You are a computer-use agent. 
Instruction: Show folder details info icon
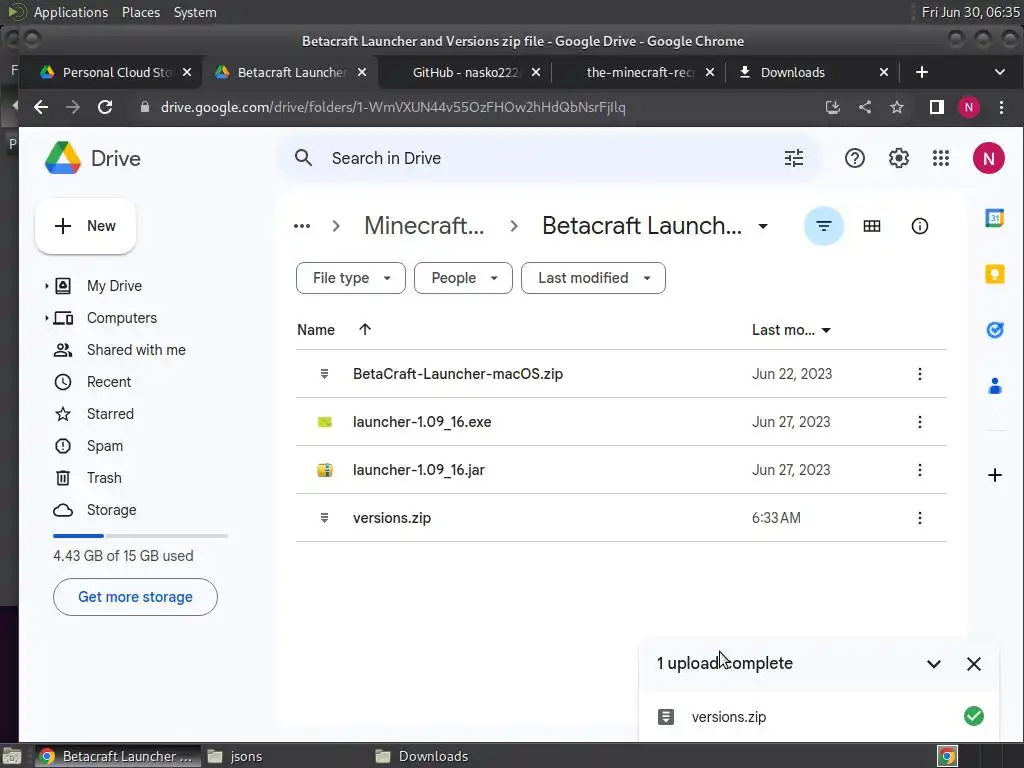pyautogui.click(x=920, y=226)
